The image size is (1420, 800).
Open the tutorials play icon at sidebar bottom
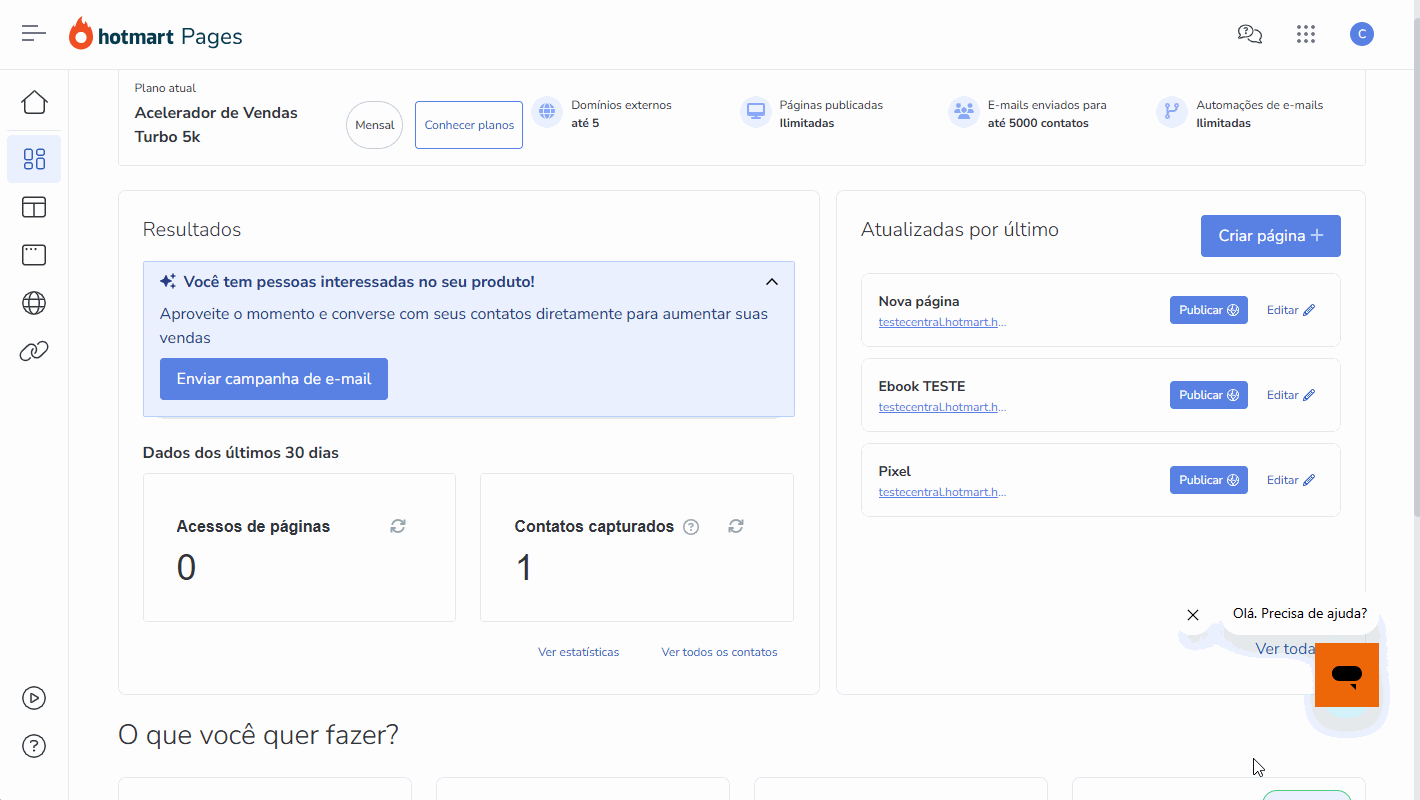click(33, 698)
